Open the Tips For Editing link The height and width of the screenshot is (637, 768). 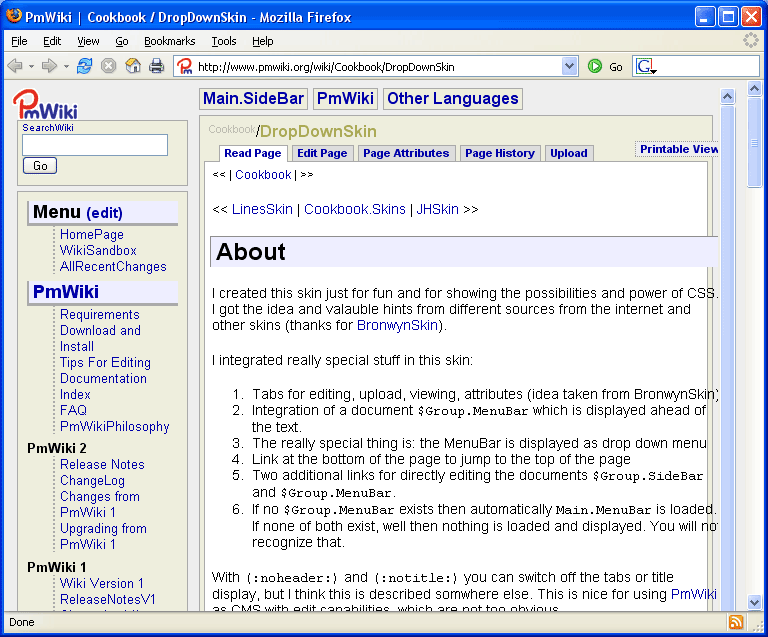105,363
